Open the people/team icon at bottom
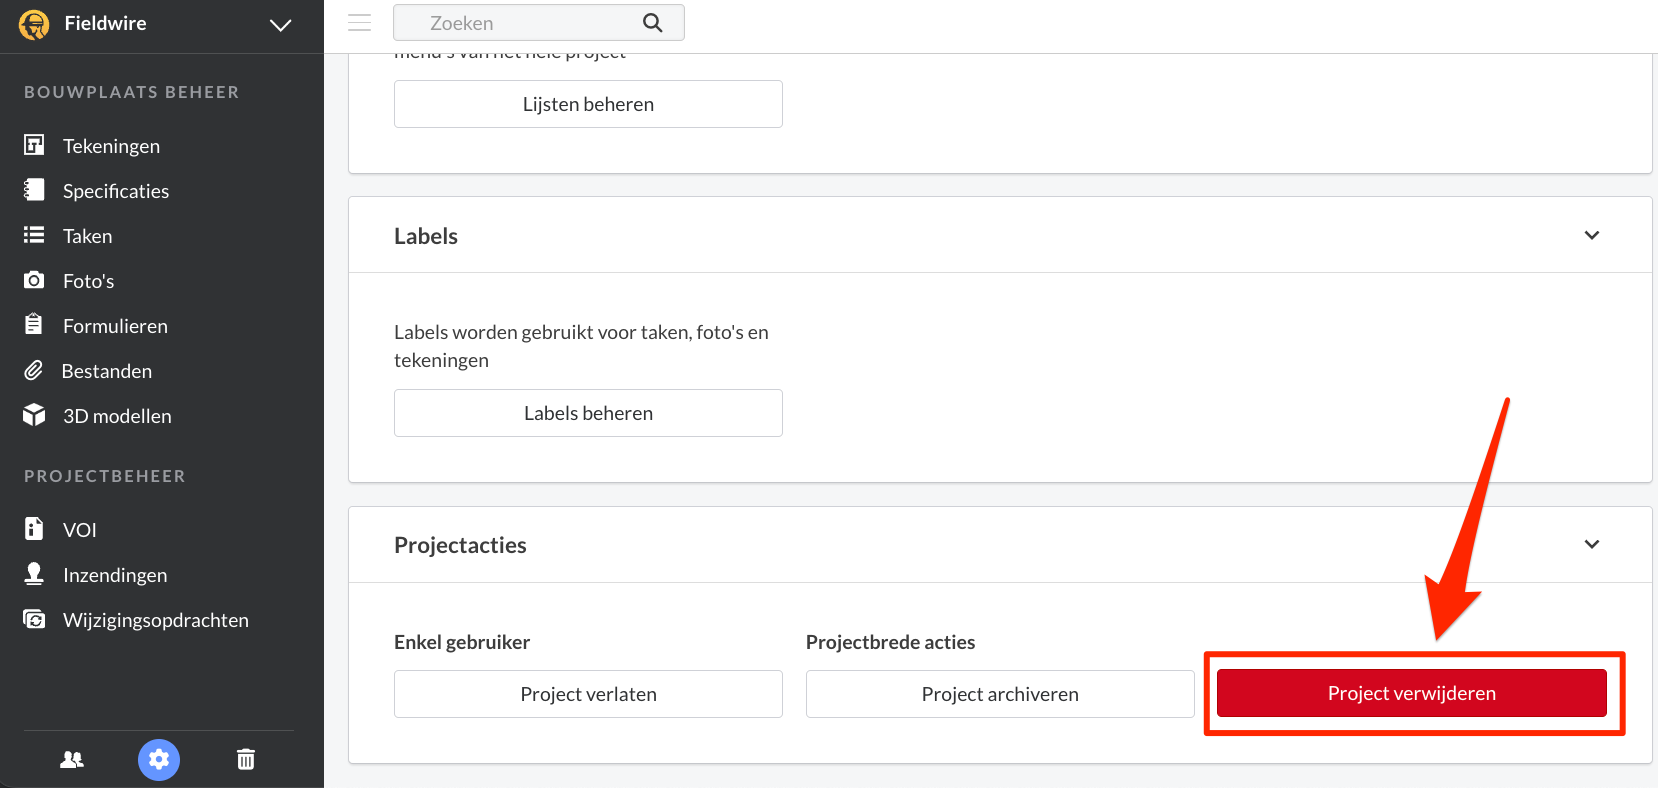 click(x=72, y=760)
